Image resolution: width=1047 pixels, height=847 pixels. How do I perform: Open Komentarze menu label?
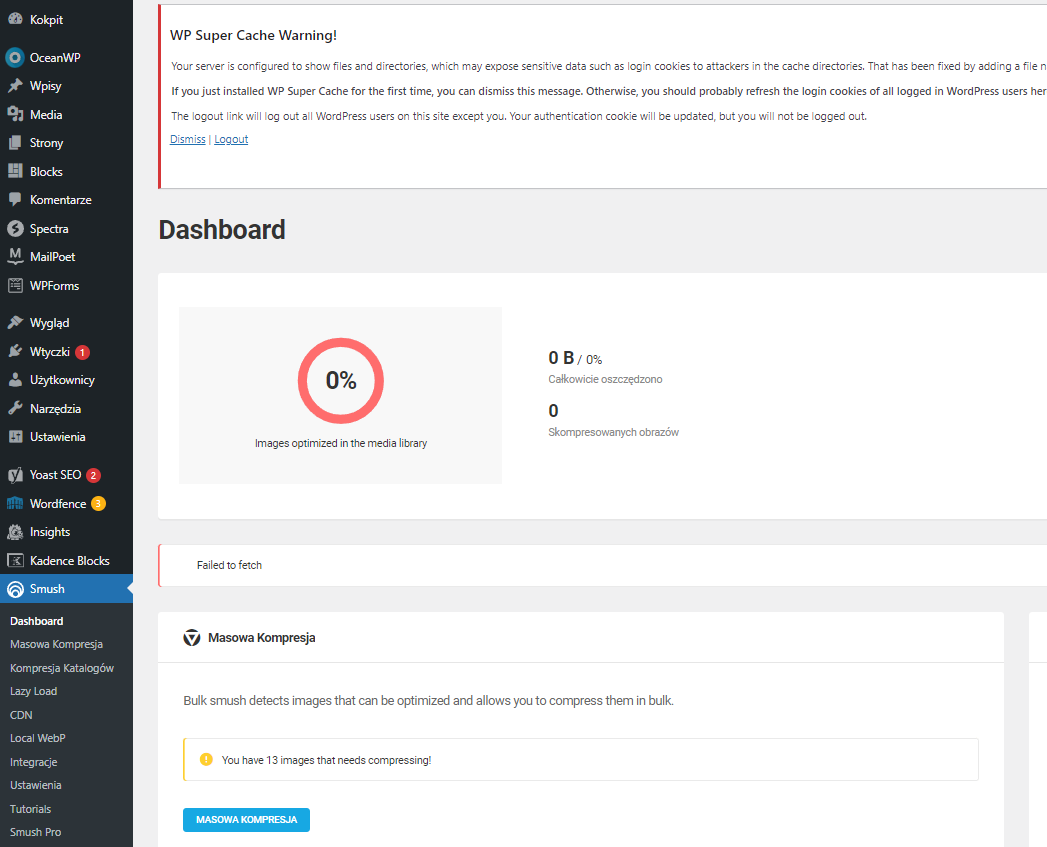pos(61,199)
